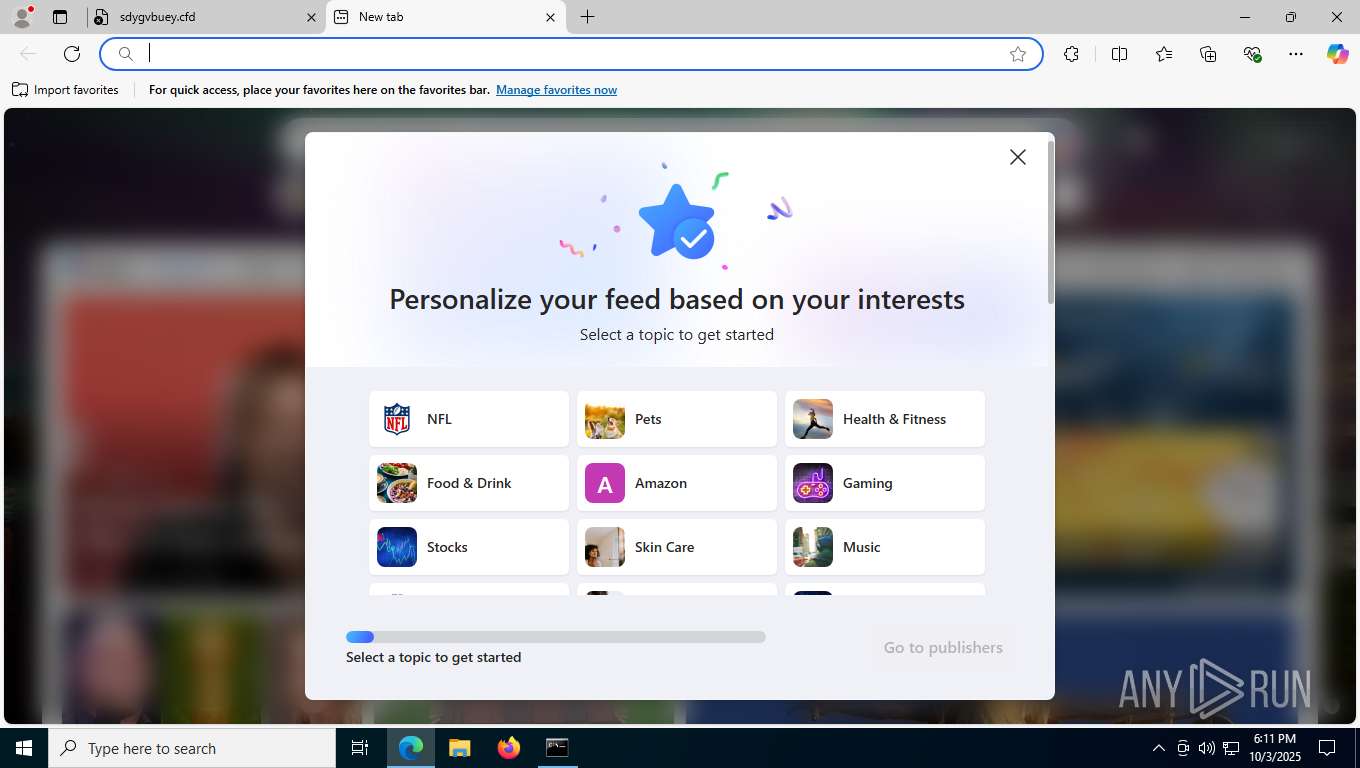Open the Manage favorites now link
Viewport: 1360px width, 768px height.
tap(556, 90)
